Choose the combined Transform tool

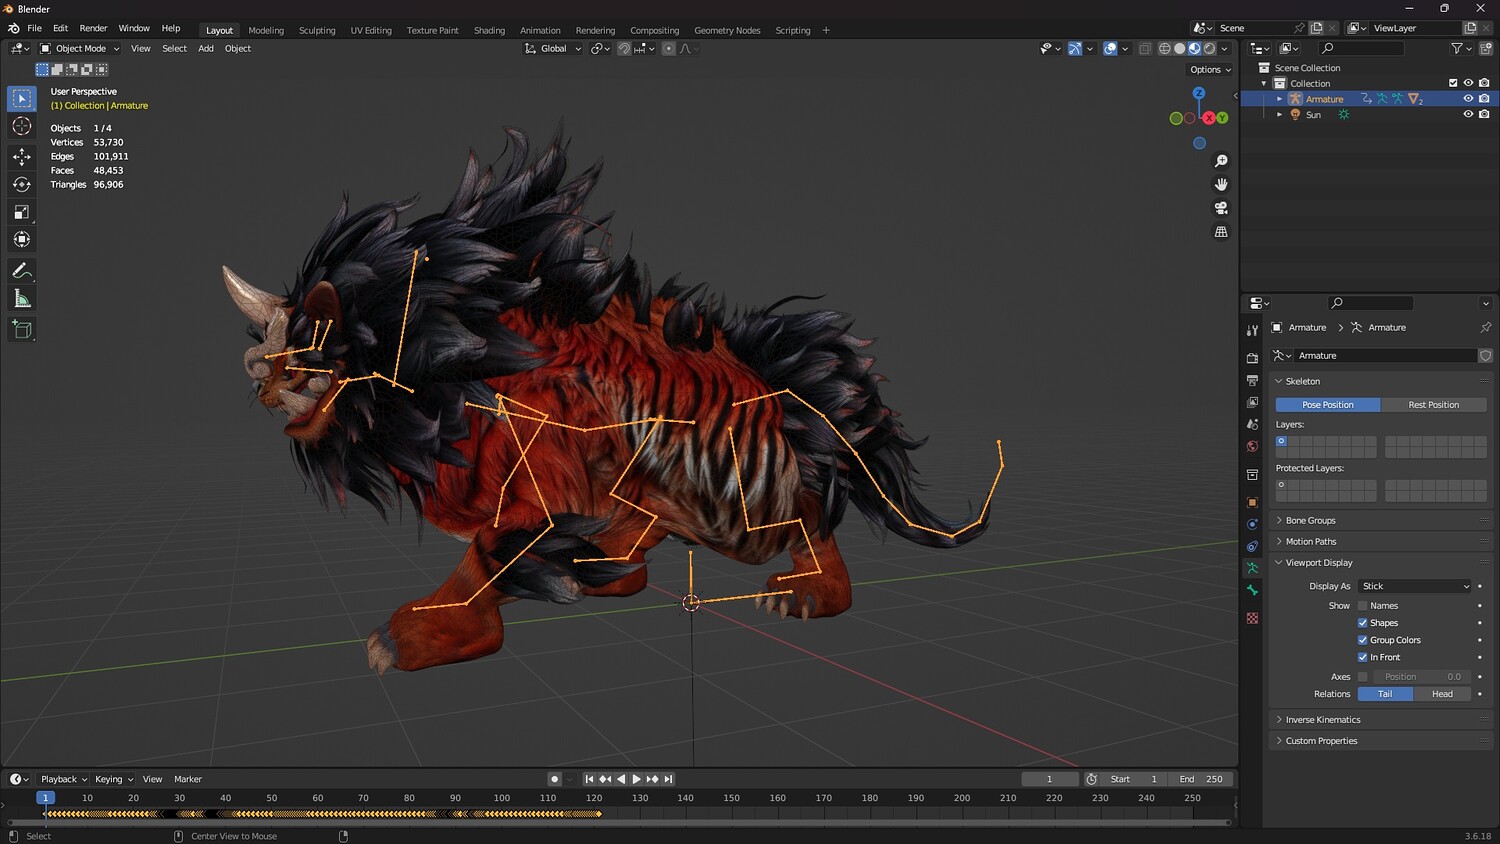[21, 240]
